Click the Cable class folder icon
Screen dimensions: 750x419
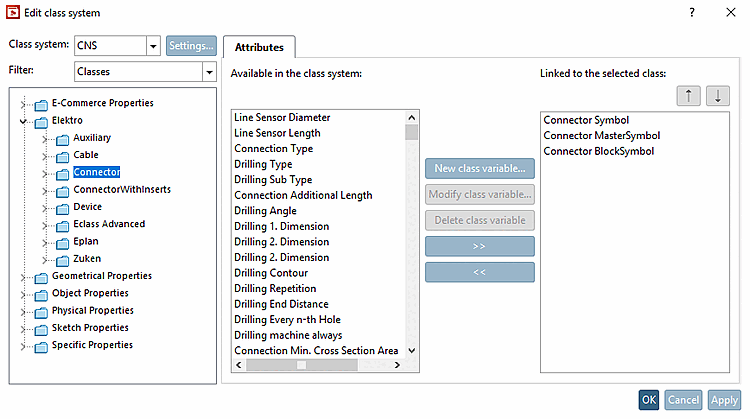(63, 156)
